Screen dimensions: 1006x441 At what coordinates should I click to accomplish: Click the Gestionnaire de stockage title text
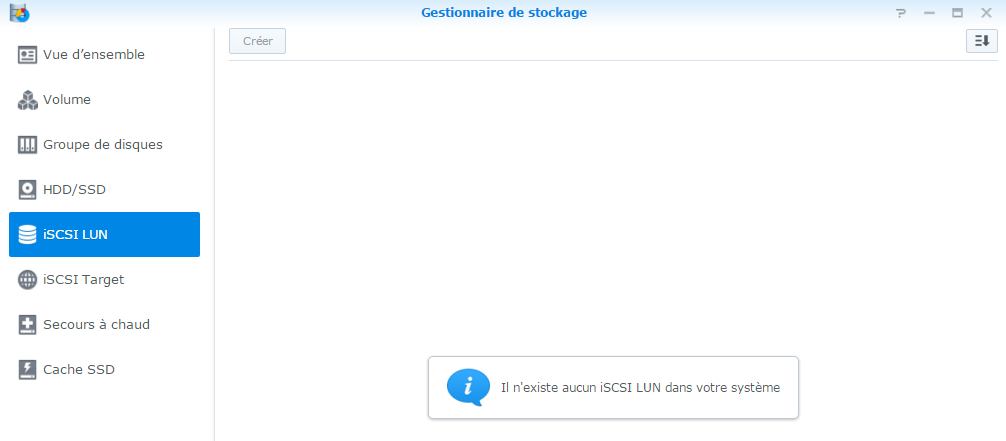[x=504, y=12]
